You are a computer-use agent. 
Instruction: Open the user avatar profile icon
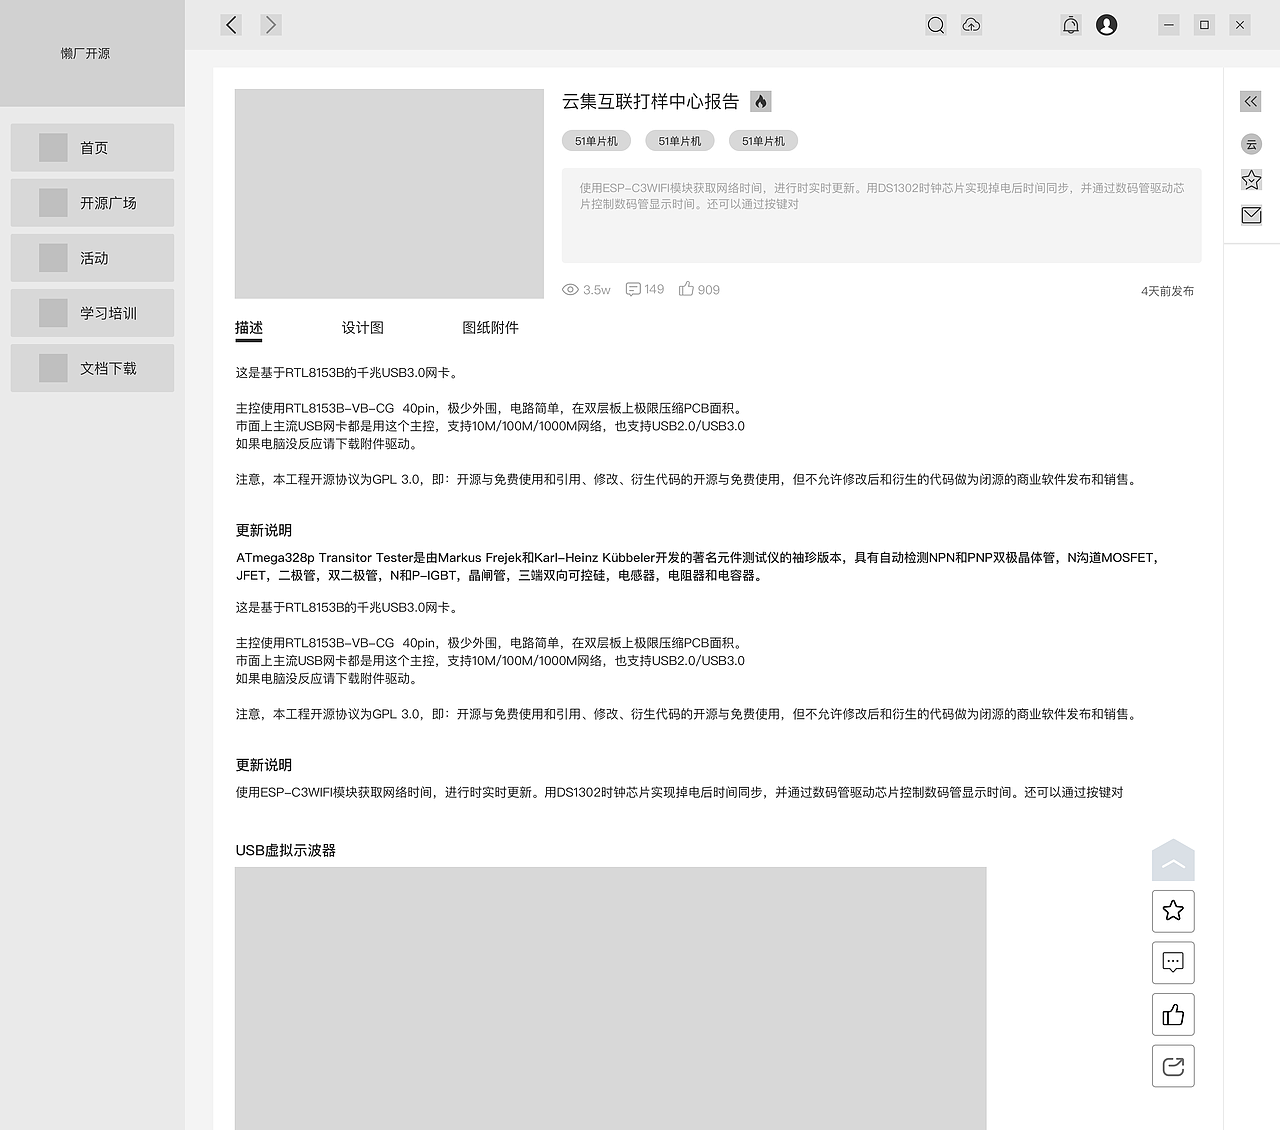[x=1106, y=24]
